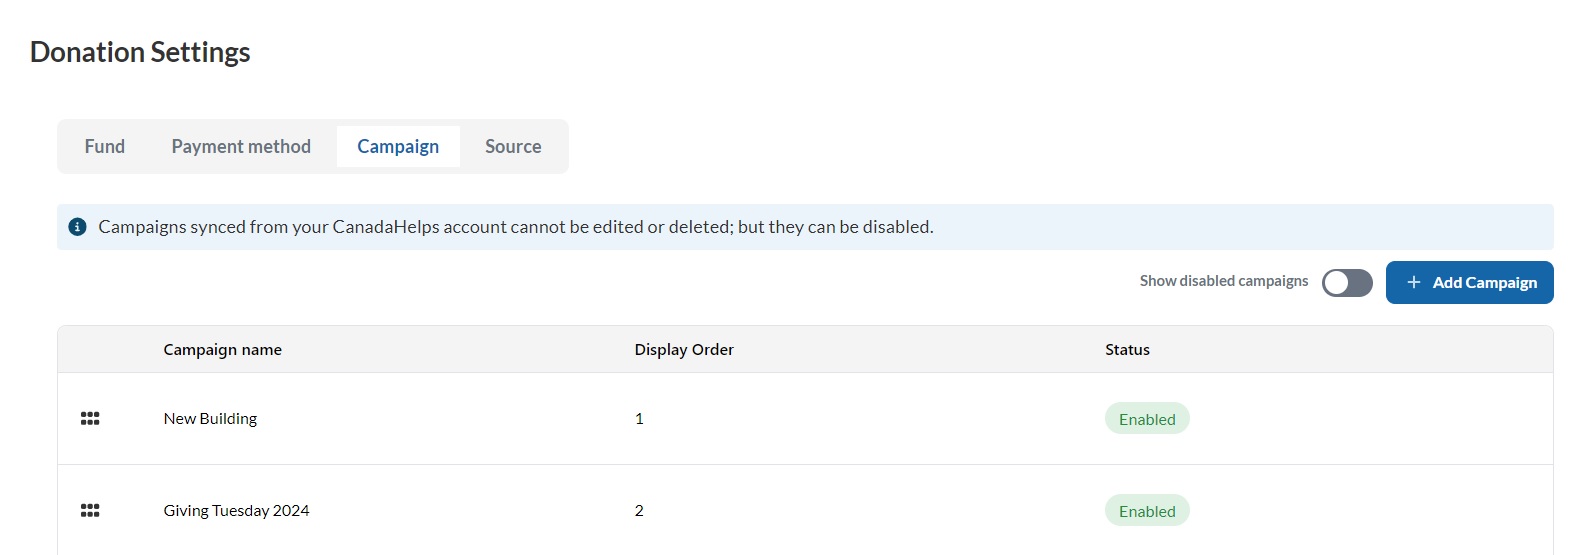Click the Add Campaign button text

pos(1485,283)
